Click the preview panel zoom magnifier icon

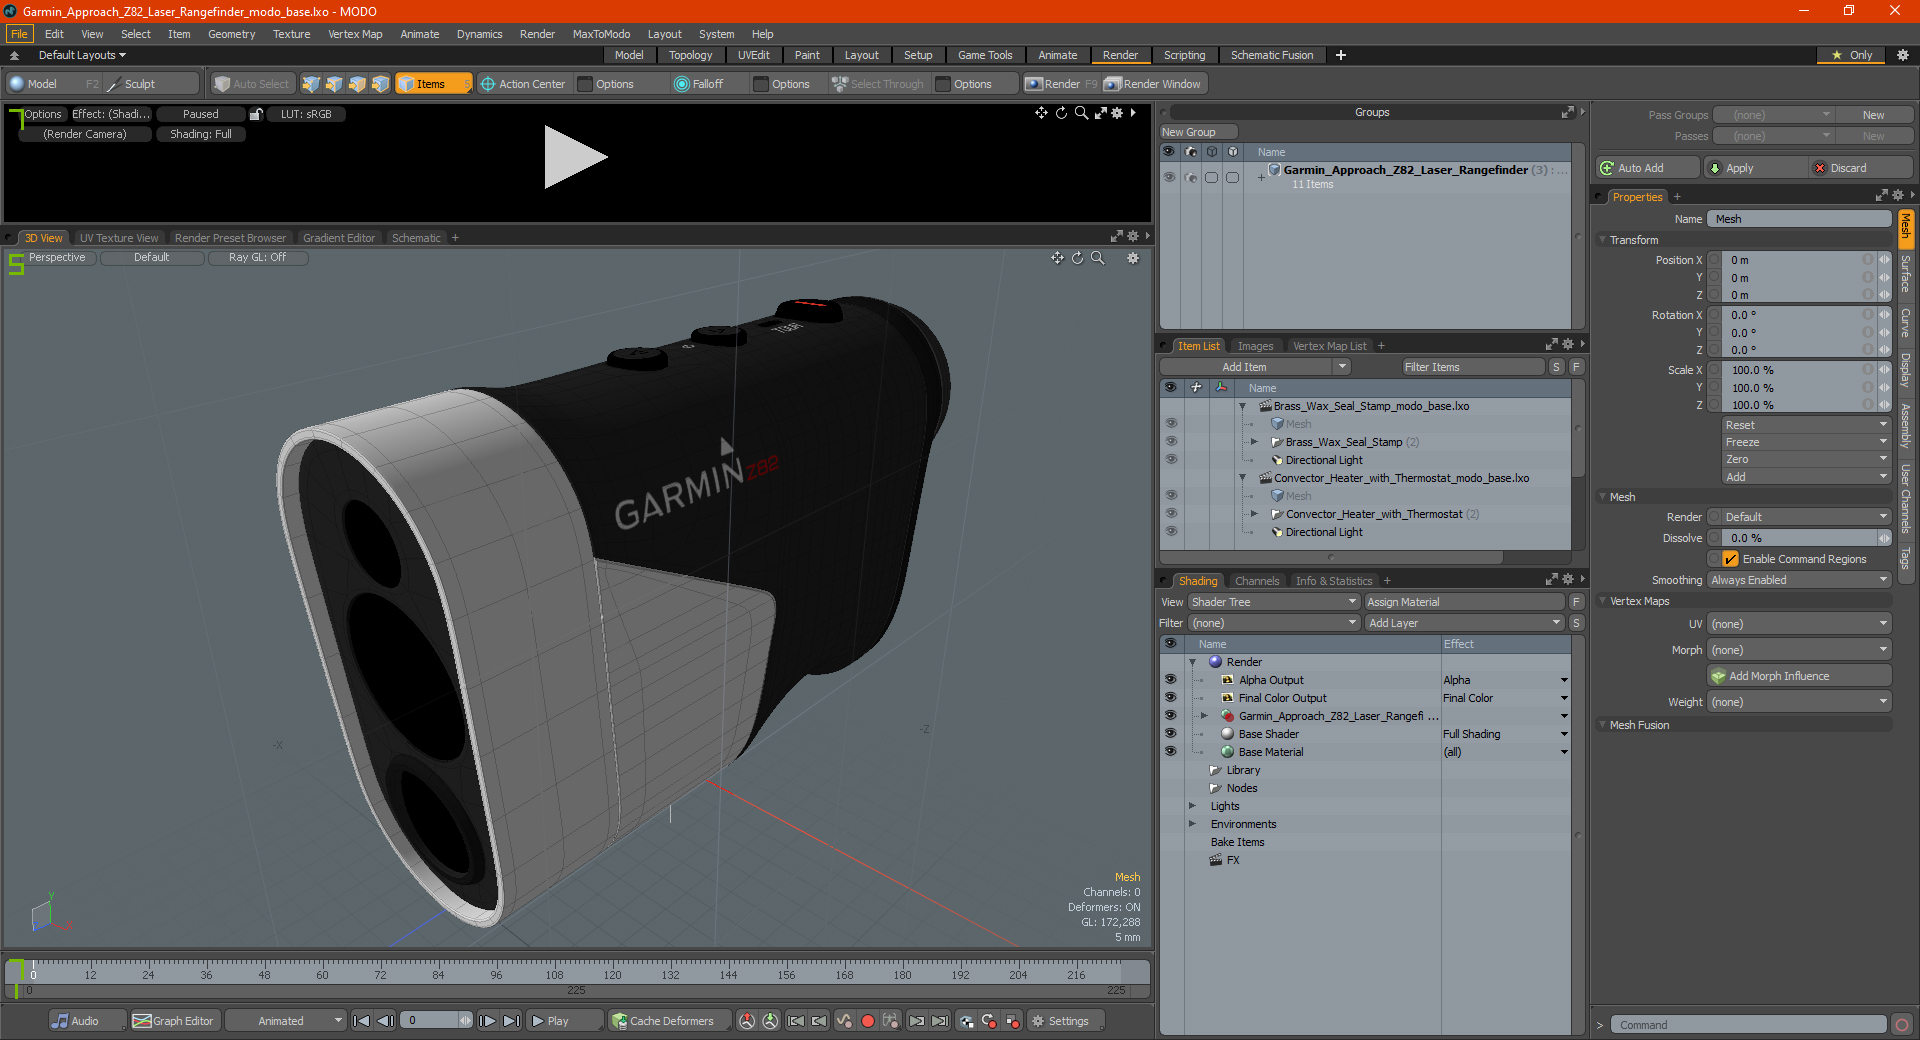coord(1081,113)
